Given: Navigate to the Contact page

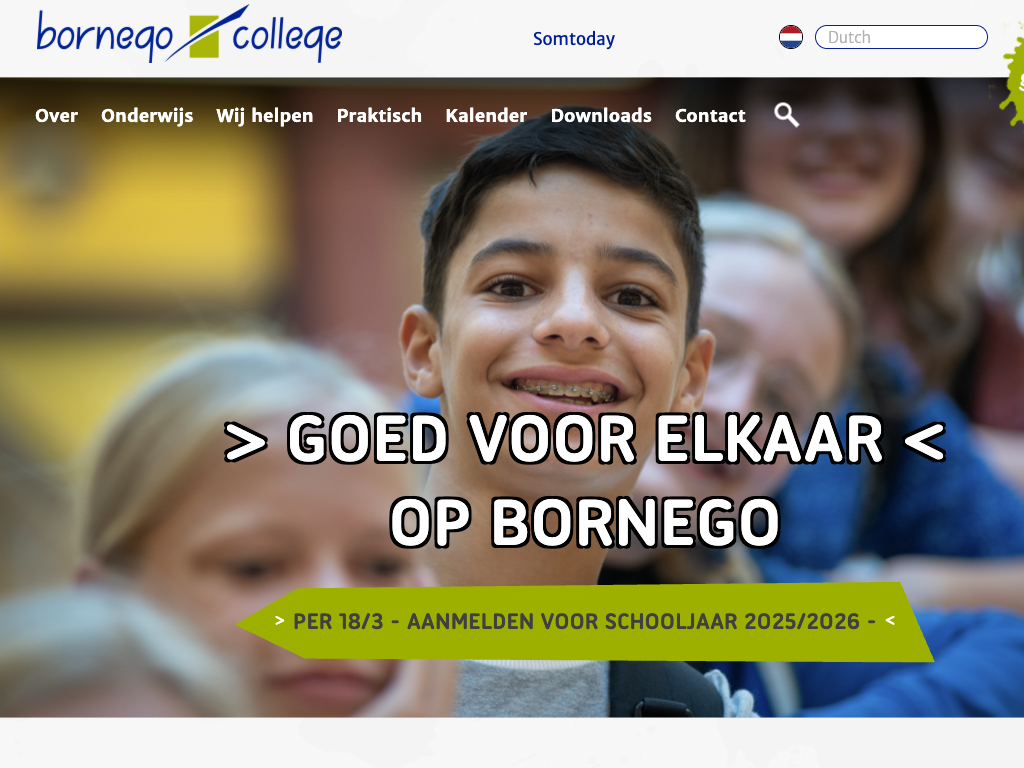Looking at the screenshot, I should [710, 116].
